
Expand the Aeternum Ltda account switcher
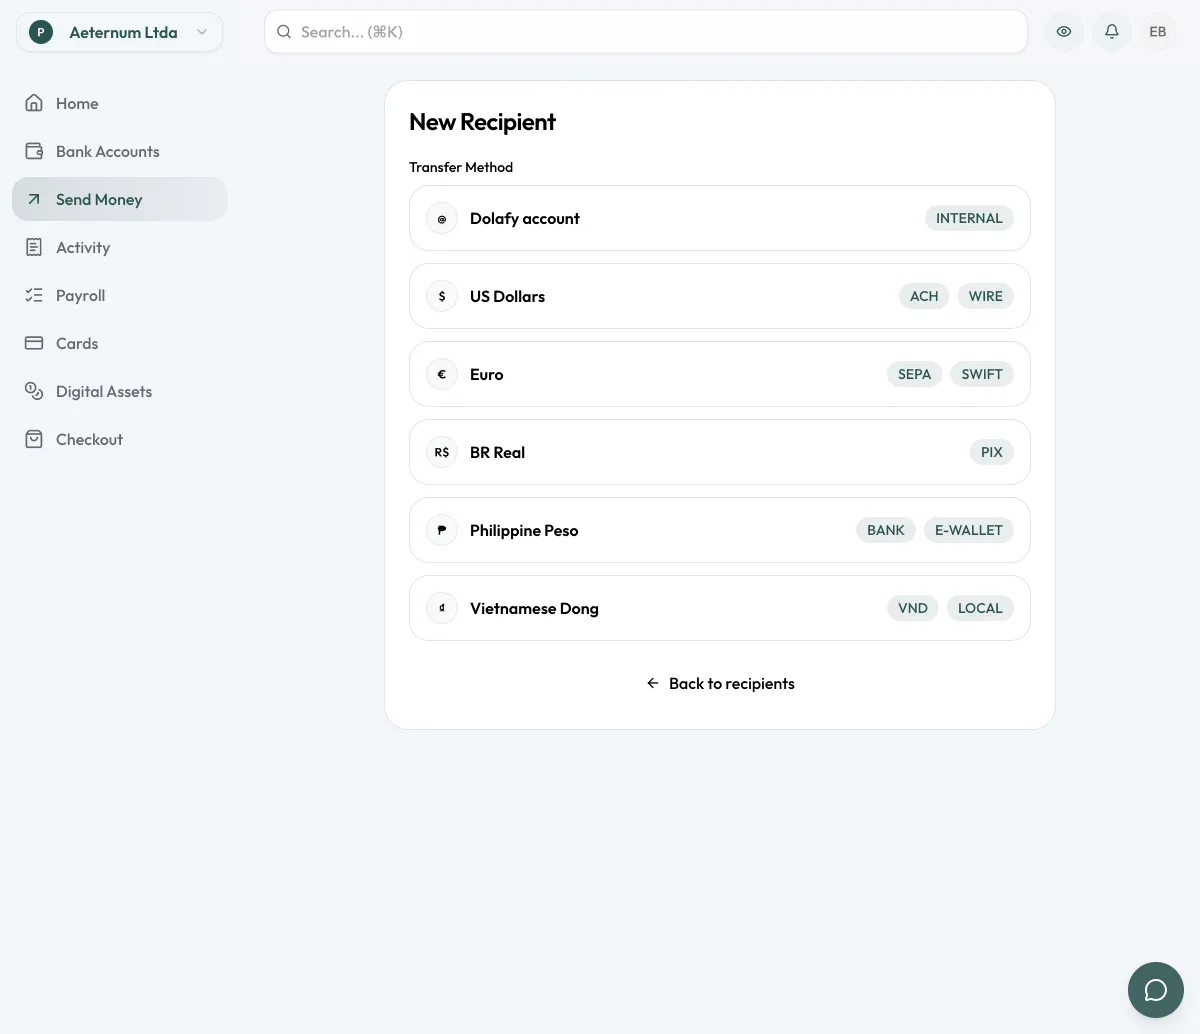(120, 32)
